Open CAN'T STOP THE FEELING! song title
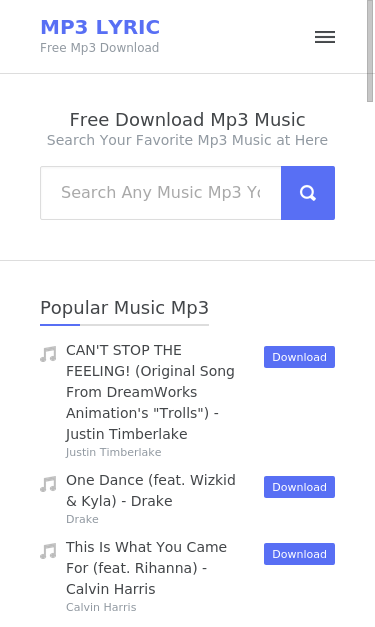375x627 pixels. pyautogui.click(x=150, y=392)
